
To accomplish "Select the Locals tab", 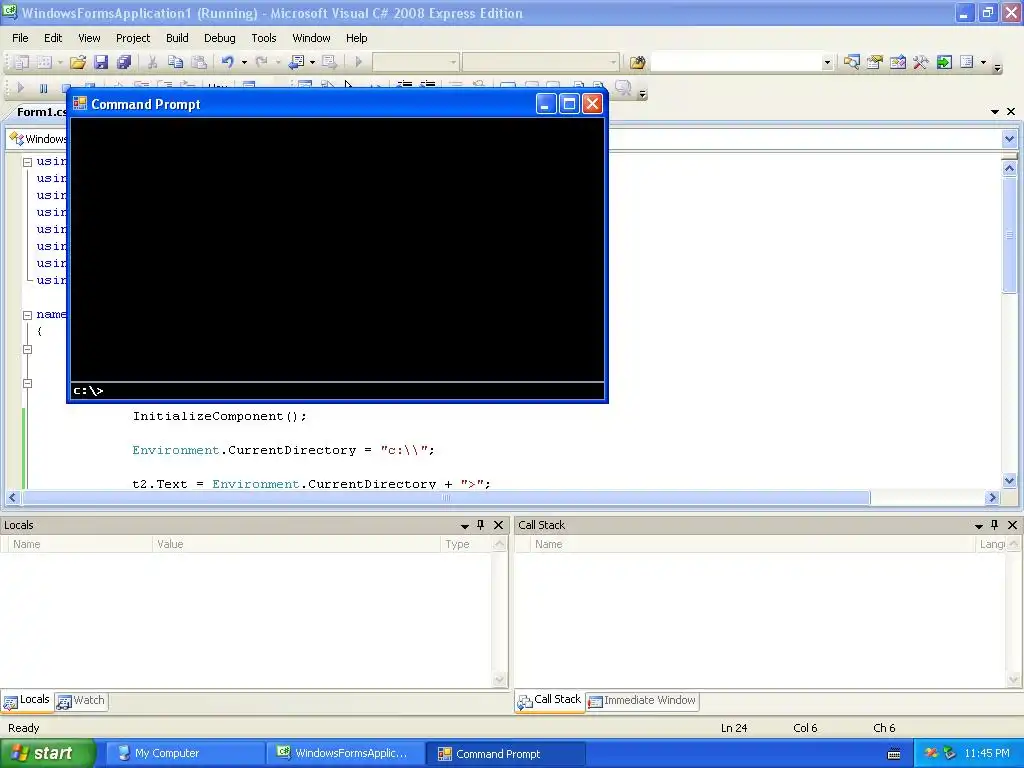I will pos(27,701).
